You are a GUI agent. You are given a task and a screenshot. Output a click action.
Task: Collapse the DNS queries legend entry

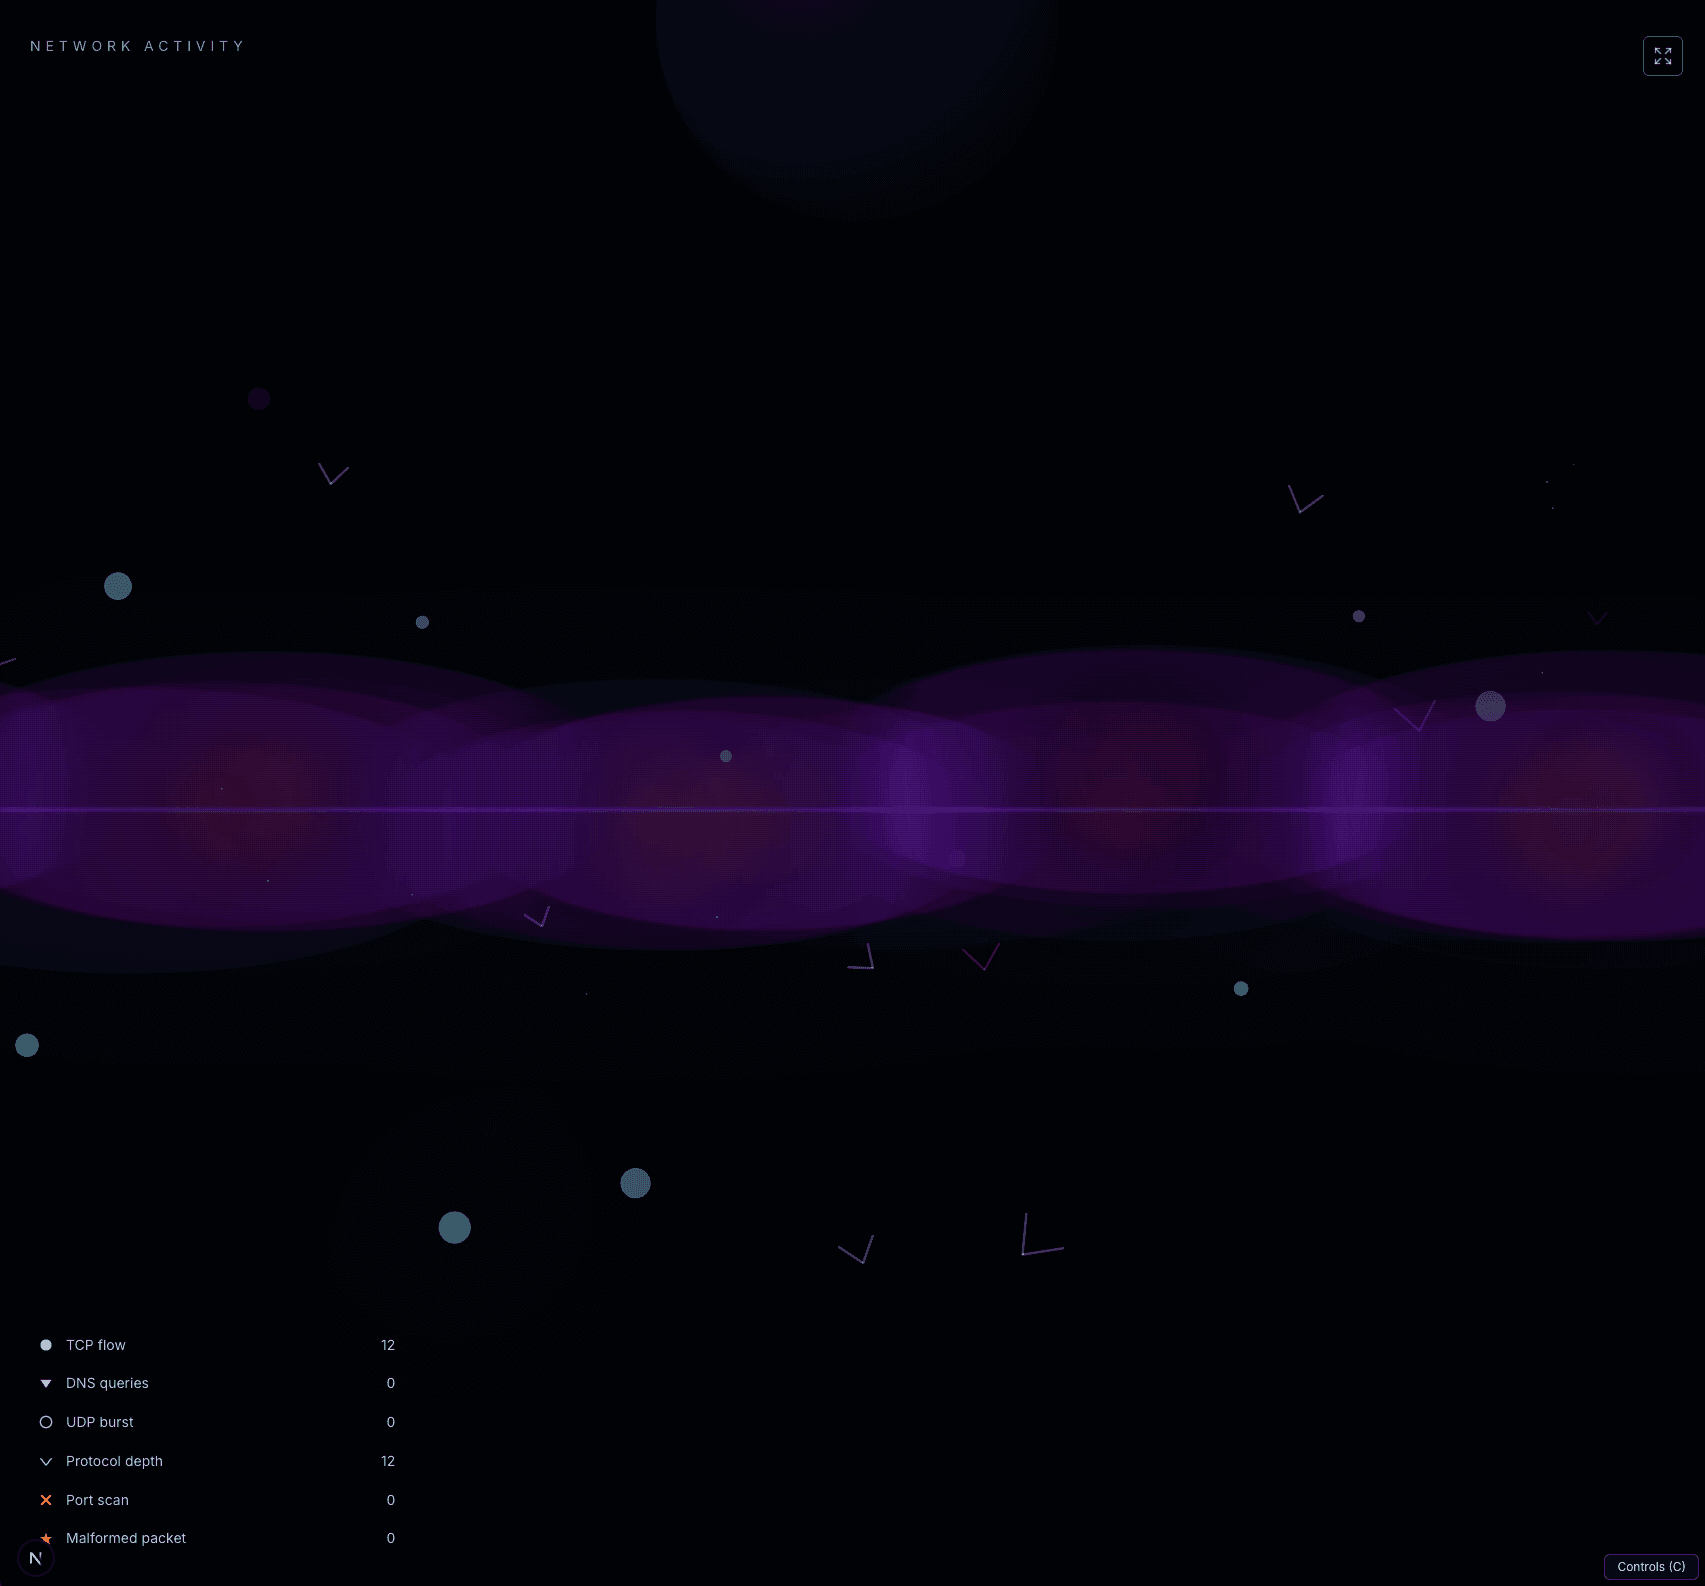[107, 1383]
